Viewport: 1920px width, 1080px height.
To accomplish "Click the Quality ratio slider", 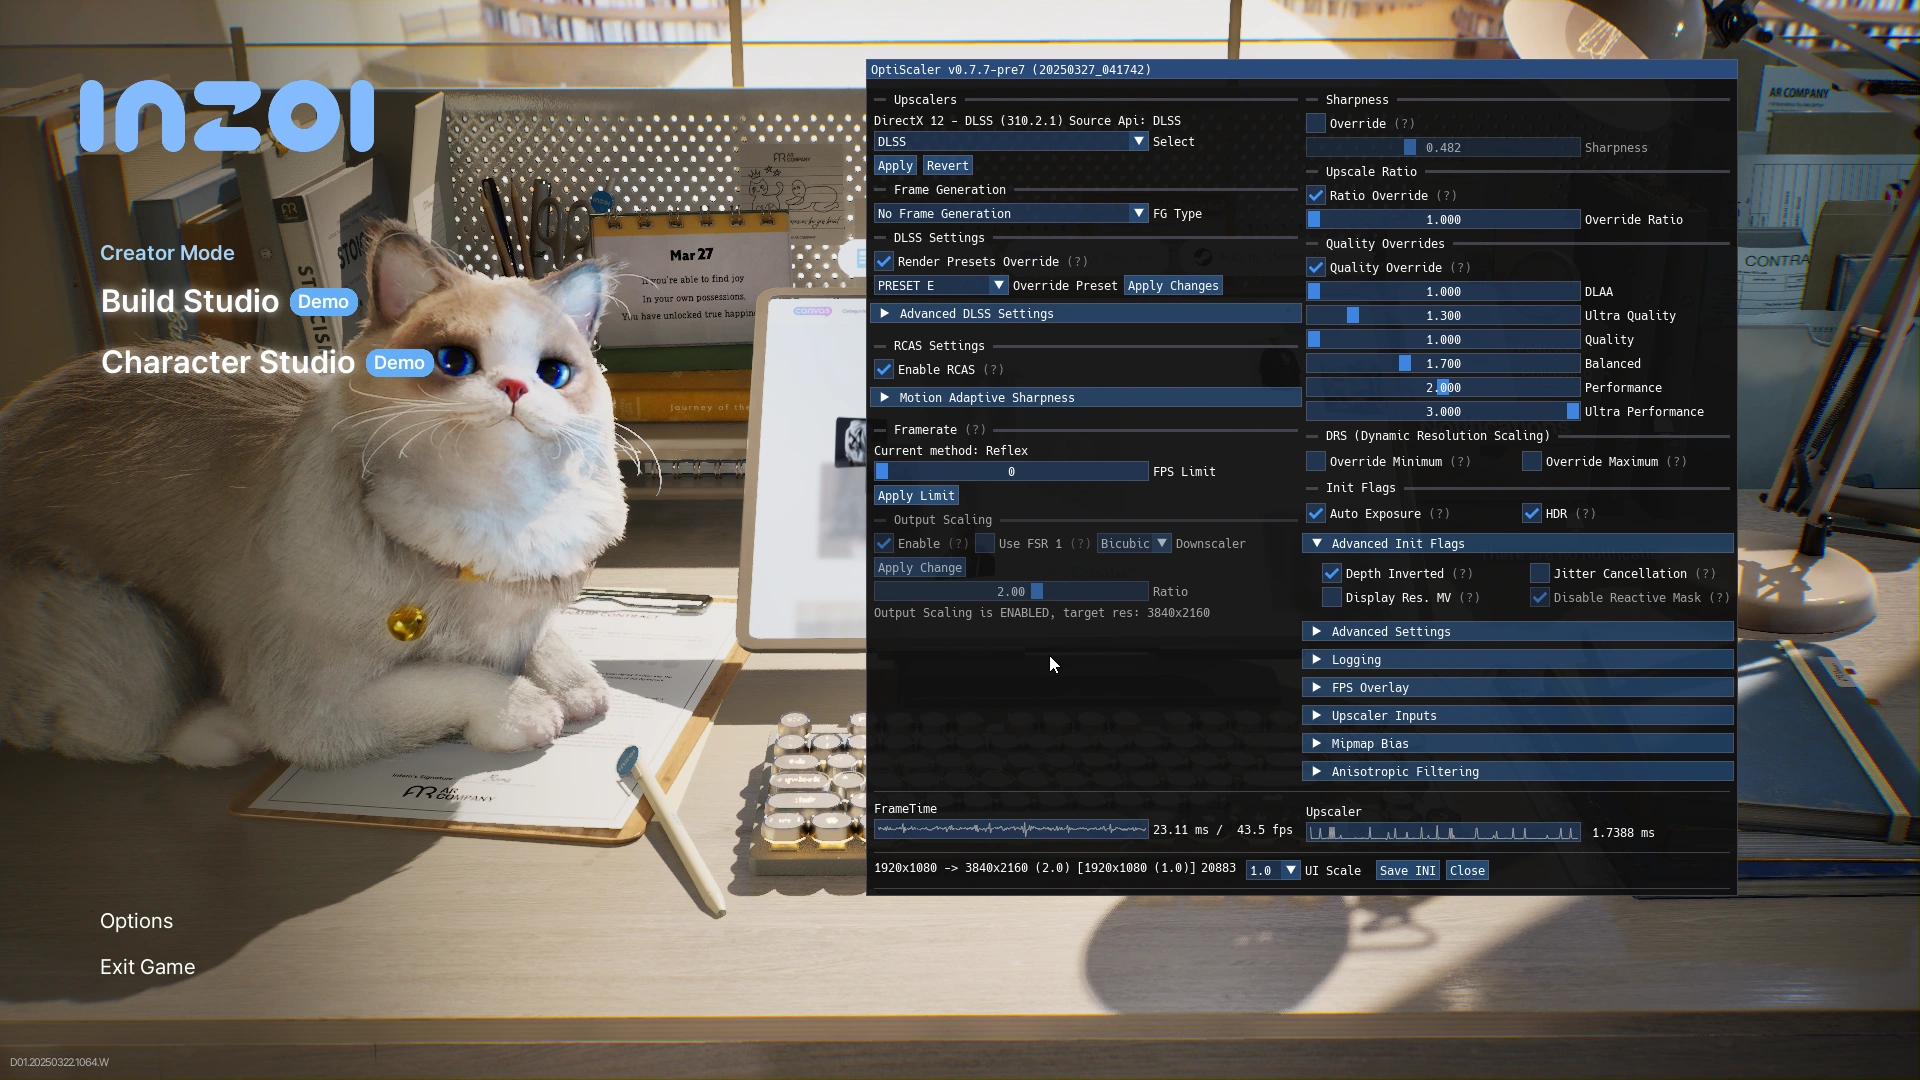I will [x=1443, y=340].
